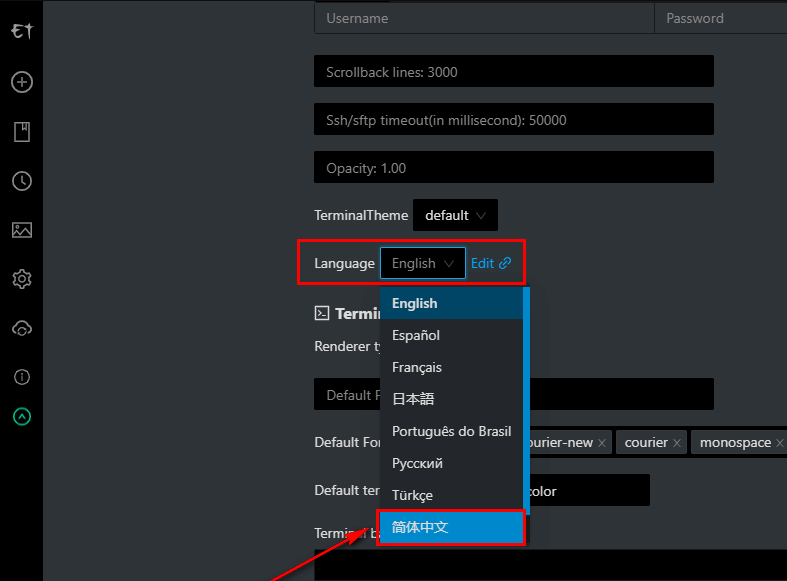This screenshot has width=787, height=581.
Task: Click the green upgrade arrow icon
Action: 21,416
